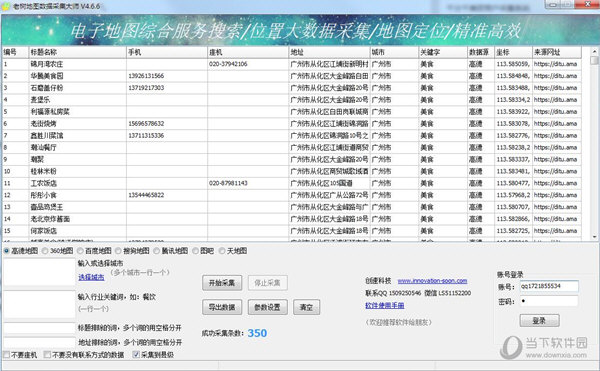Click coordinate cell 113.585059
600x371 pixels.
(x=513, y=64)
